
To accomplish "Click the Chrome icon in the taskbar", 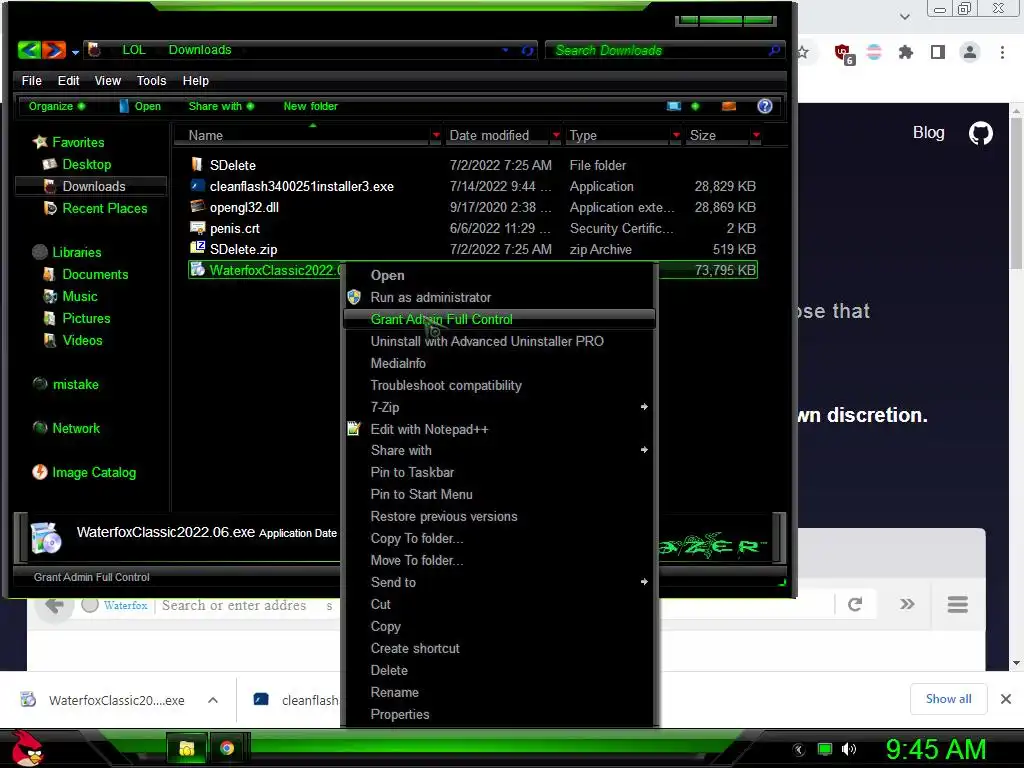I will coord(227,748).
